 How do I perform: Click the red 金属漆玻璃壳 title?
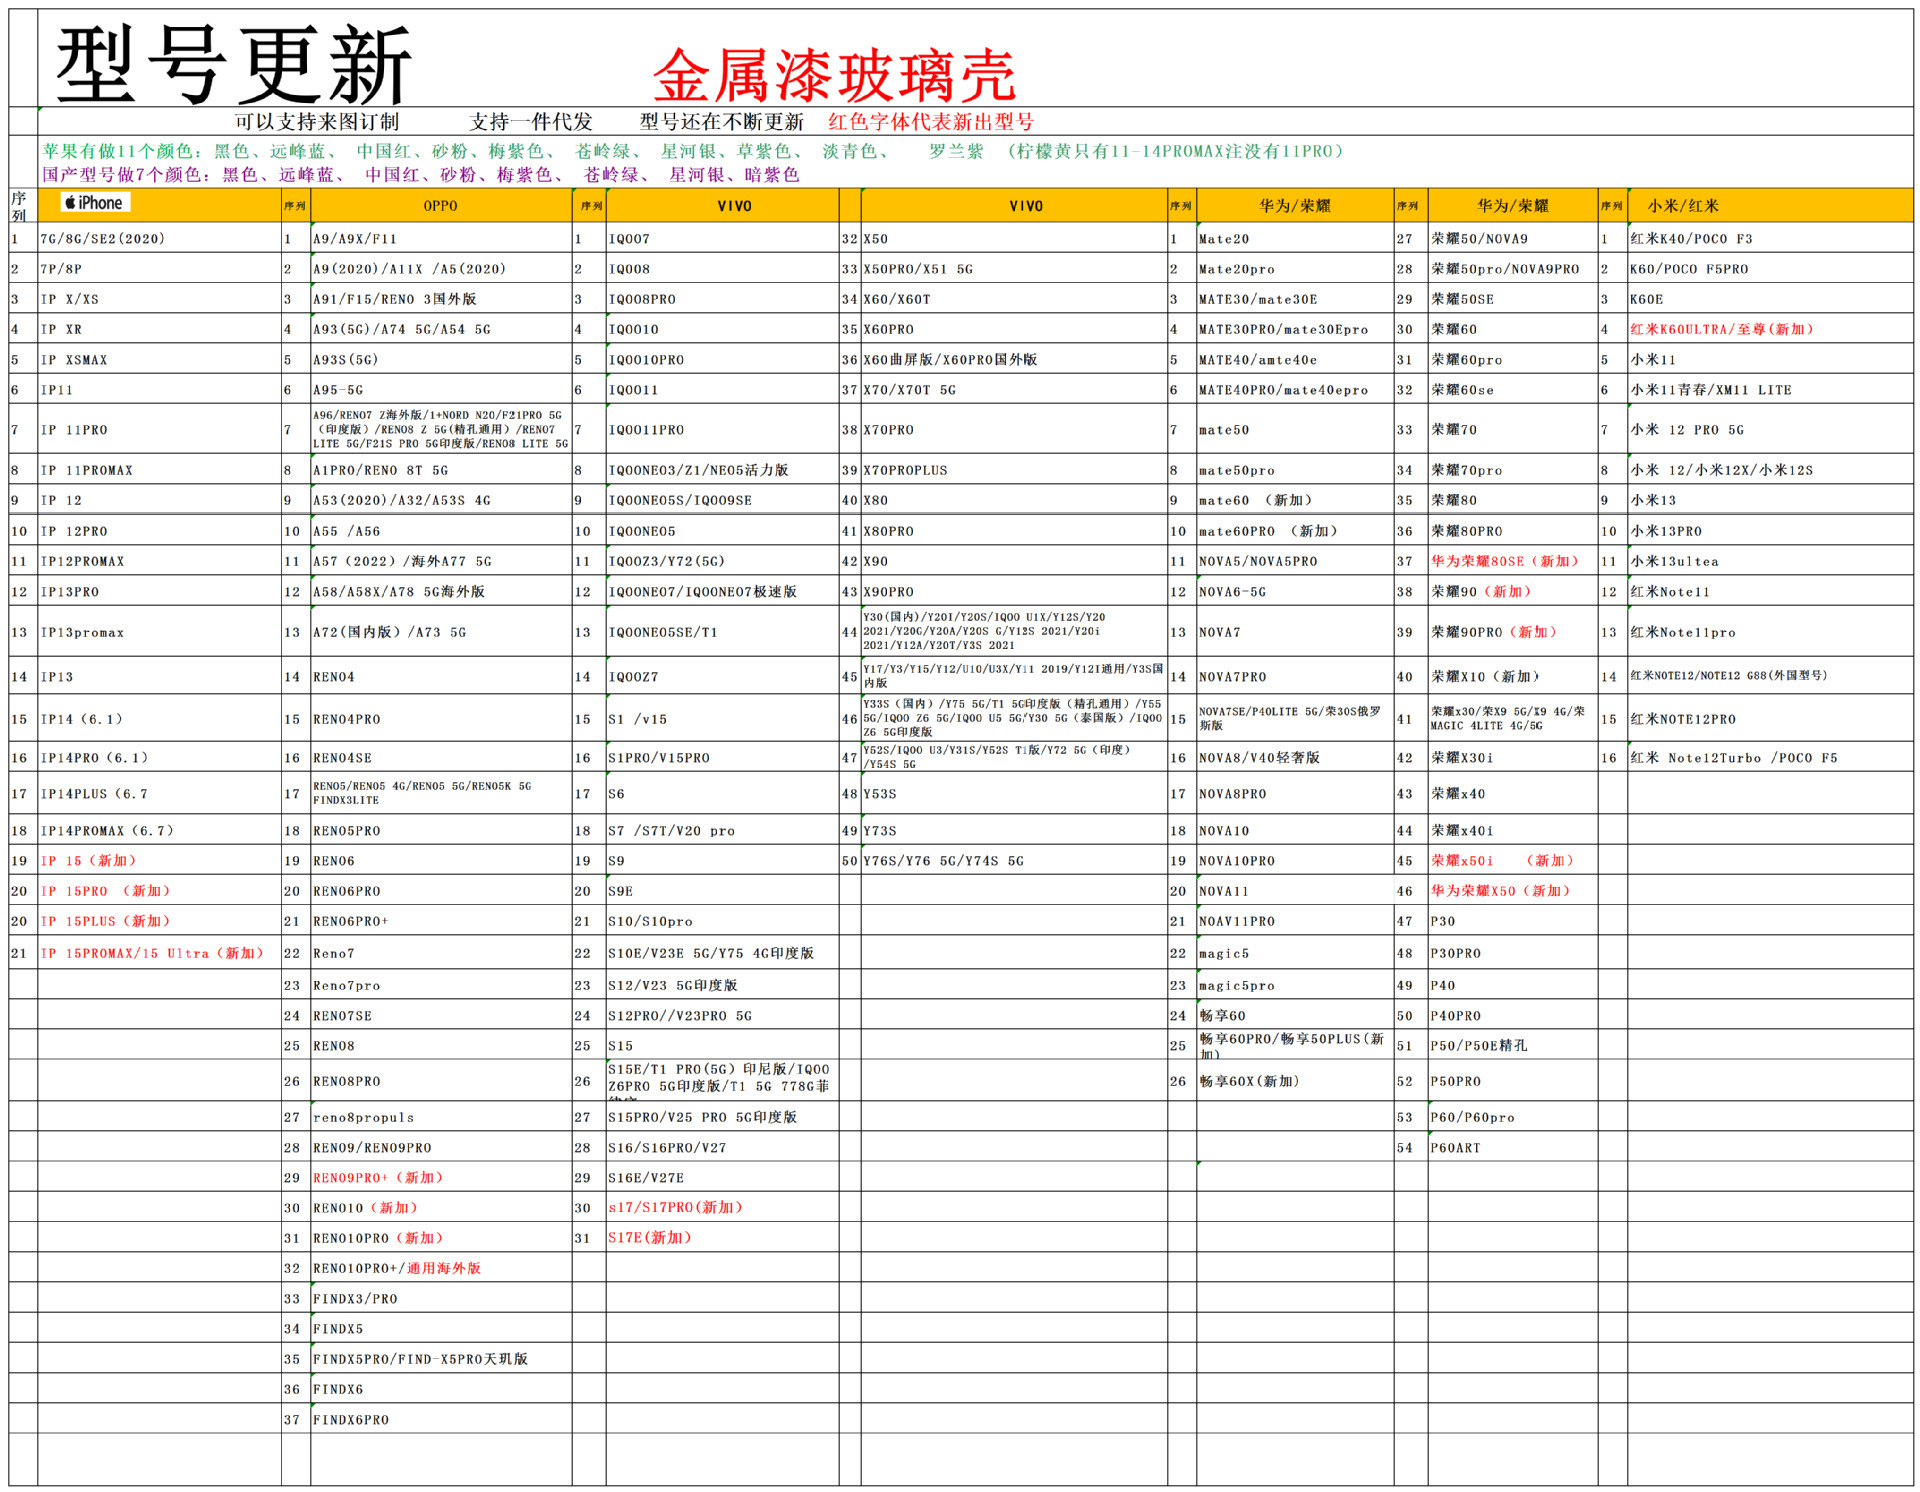click(834, 76)
